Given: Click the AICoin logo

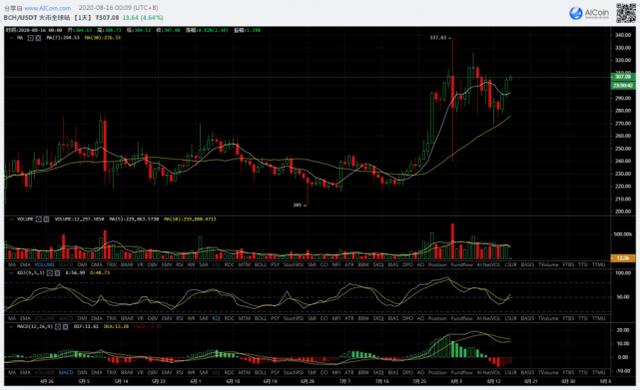Looking at the screenshot, I should tap(589, 13).
